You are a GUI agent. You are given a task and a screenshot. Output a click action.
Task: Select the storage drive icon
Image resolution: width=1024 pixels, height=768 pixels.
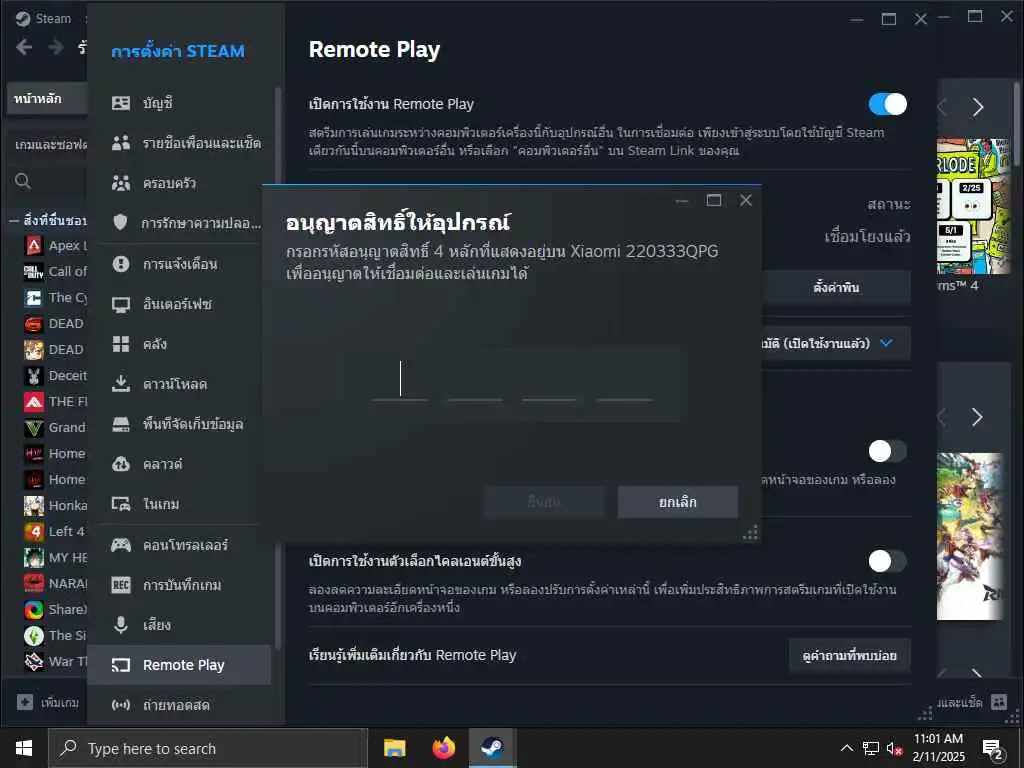click(x=121, y=424)
